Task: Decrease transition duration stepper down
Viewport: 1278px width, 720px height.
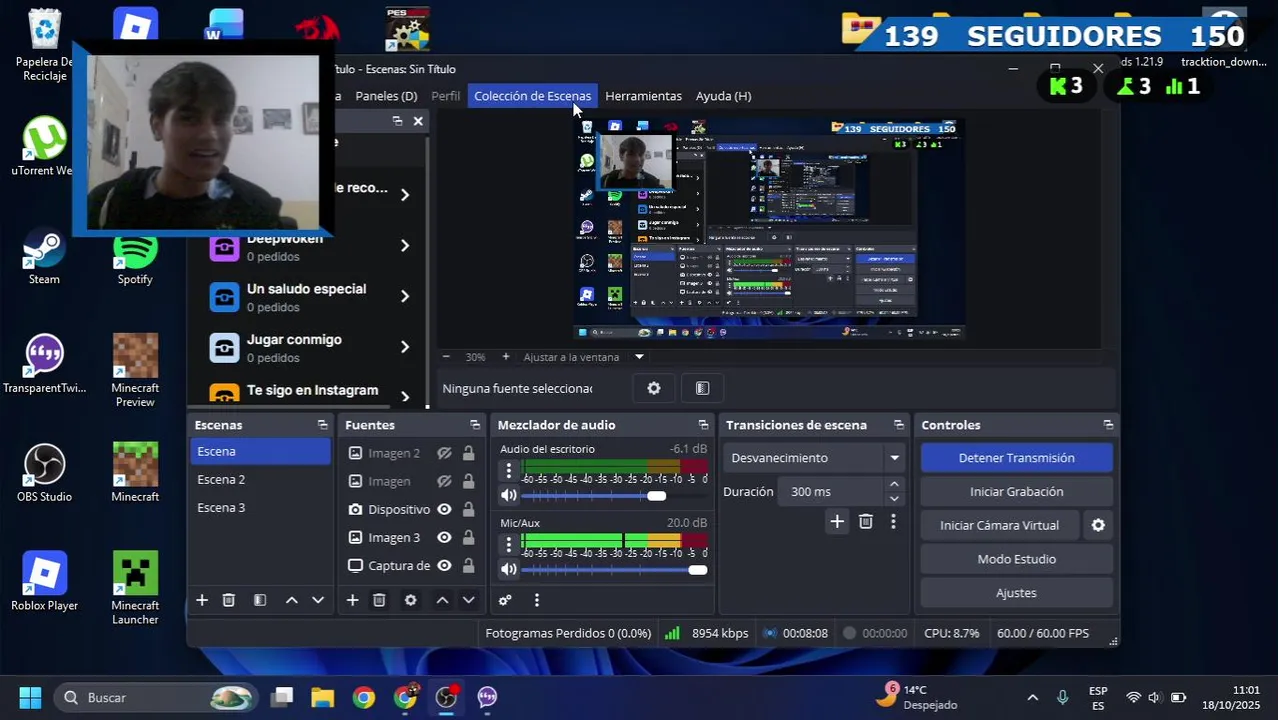Action: pyautogui.click(x=894, y=498)
